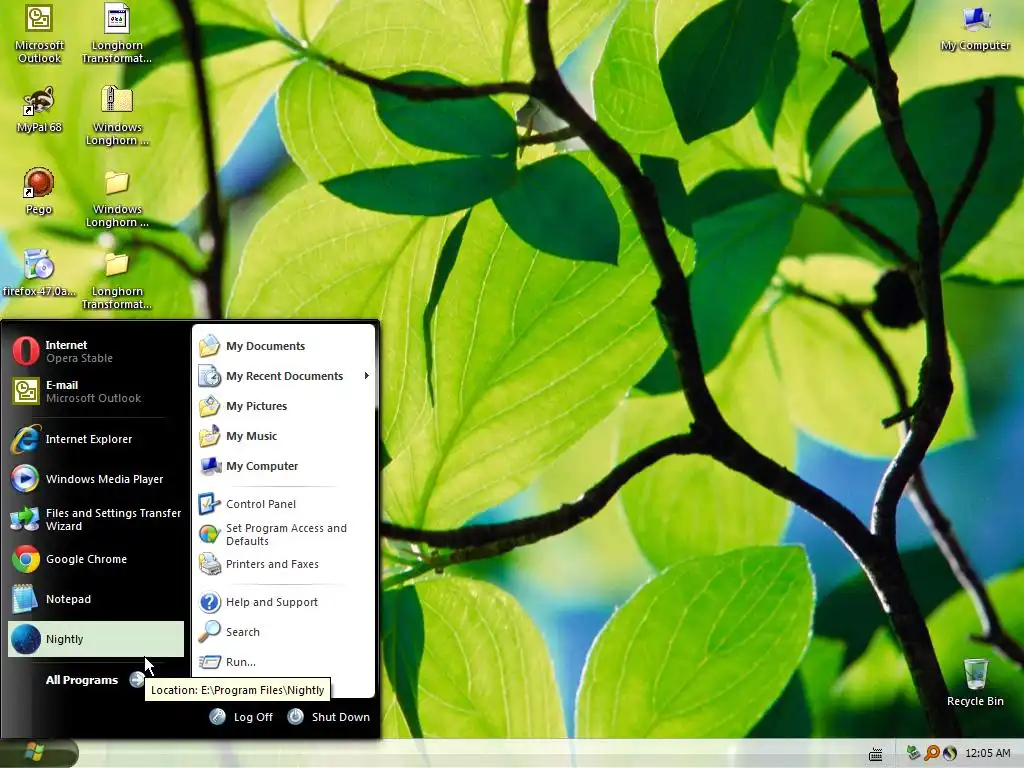The image size is (1024, 768).
Task: Open Set Program Access and Defaults
Action: tap(284, 534)
